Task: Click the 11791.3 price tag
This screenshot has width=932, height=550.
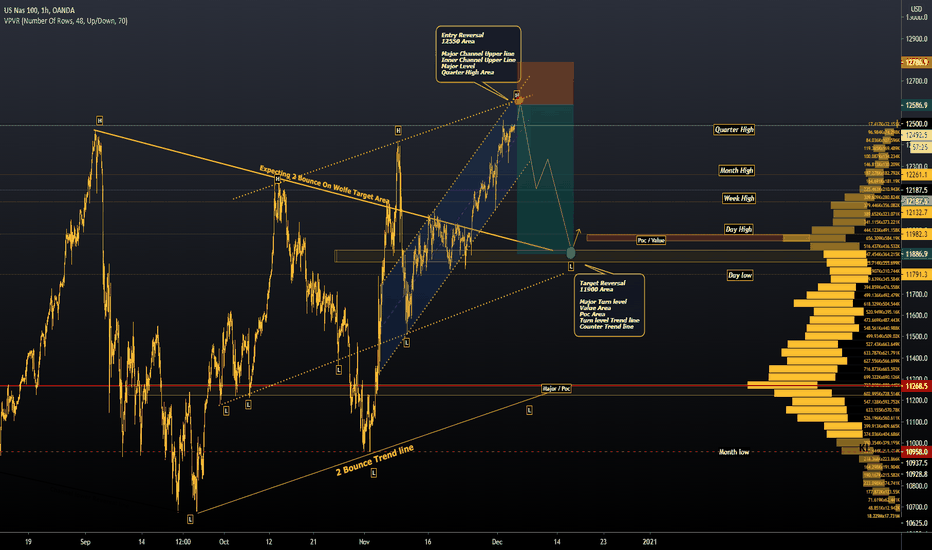Action: coord(917,275)
